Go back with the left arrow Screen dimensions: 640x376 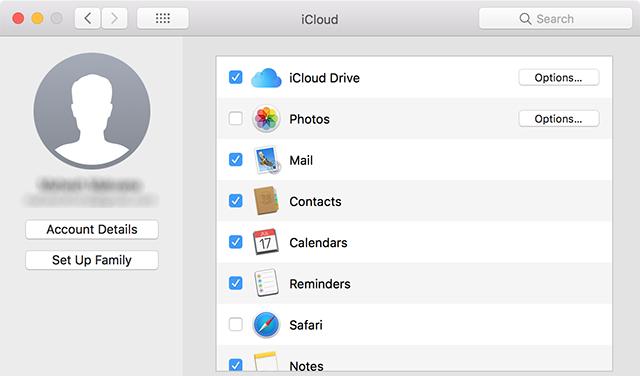(87, 18)
